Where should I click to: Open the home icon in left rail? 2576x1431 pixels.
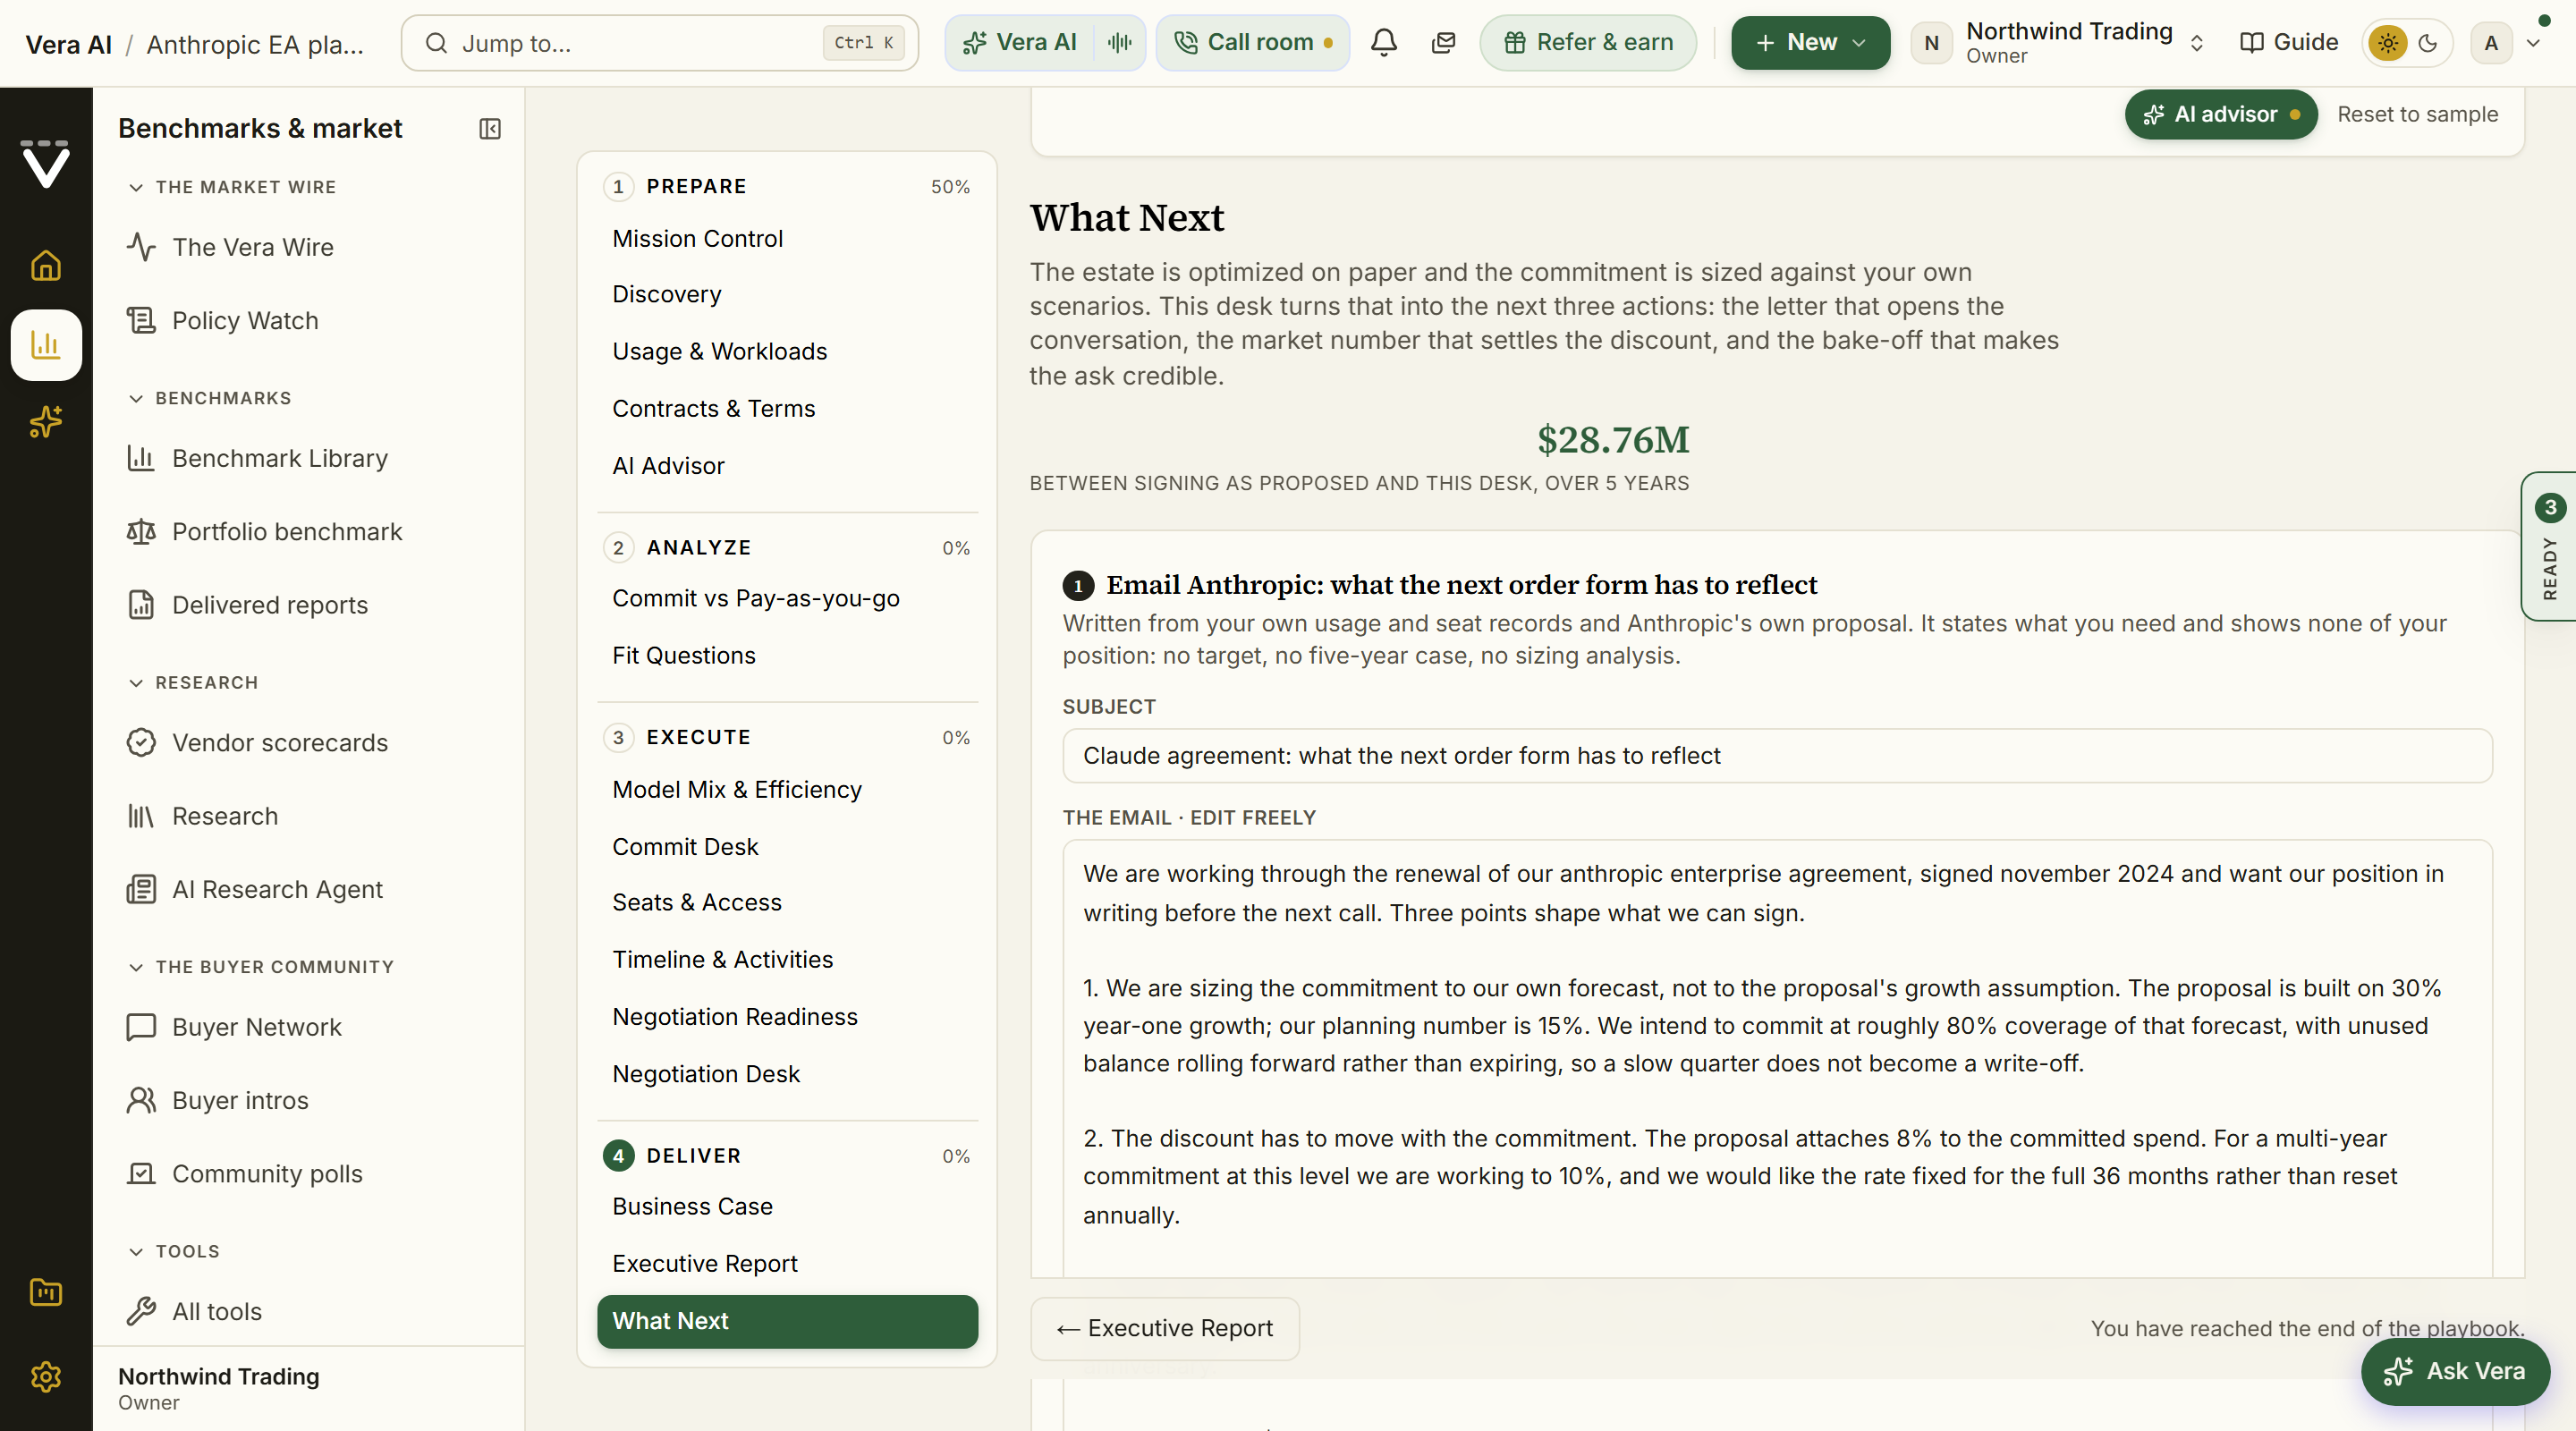(x=46, y=266)
